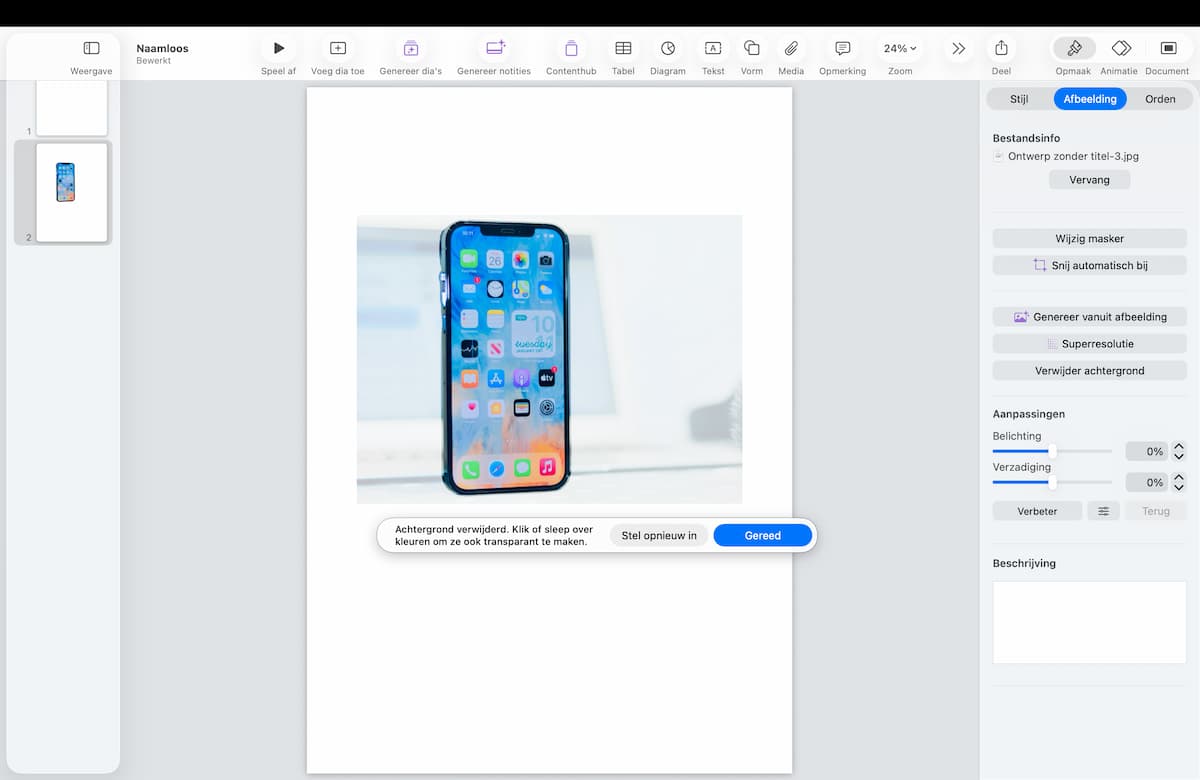This screenshot has height=780, width=1200.
Task: Insert a Tabel
Action: pos(623,48)
